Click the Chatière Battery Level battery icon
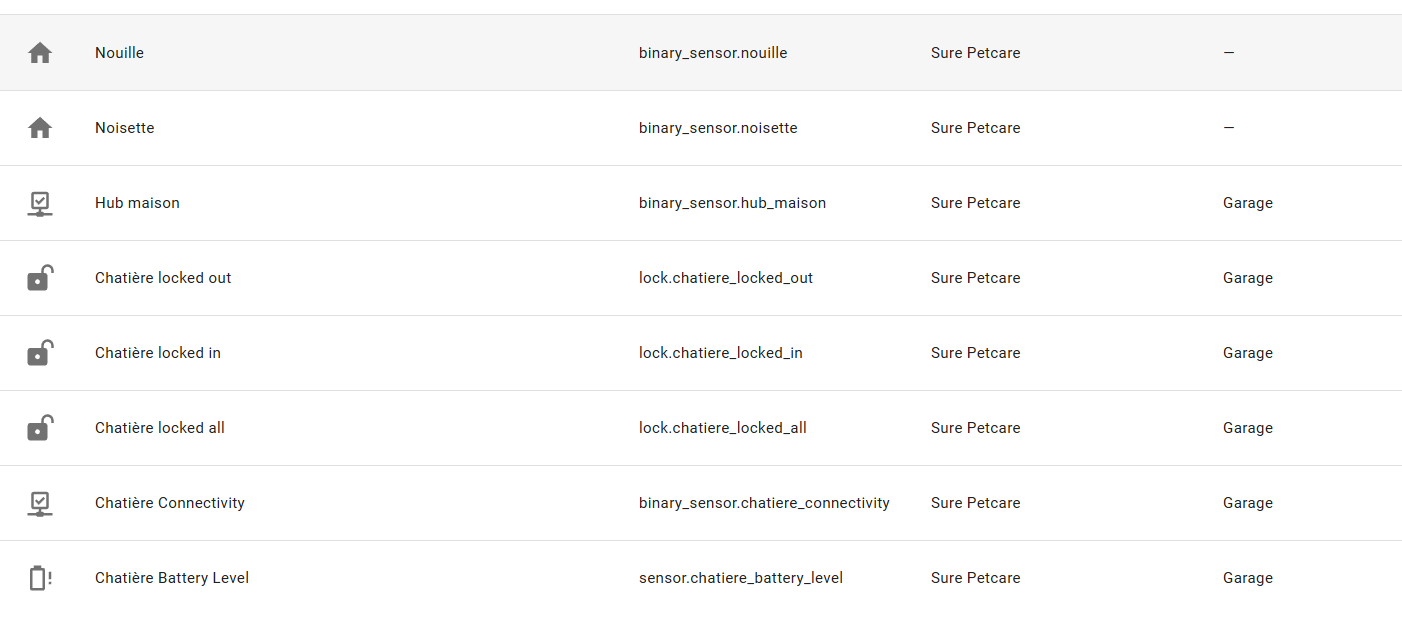This screenshot has height=635, width=1402. [39, 578]
